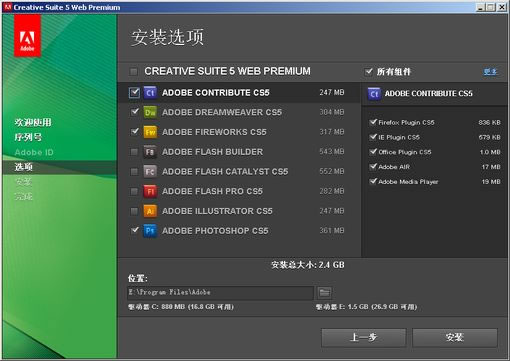This screenshot has height=361, width=510.
Task: Click the 上一步 back button
Action: pyautogui.click(x=364, y=338)
